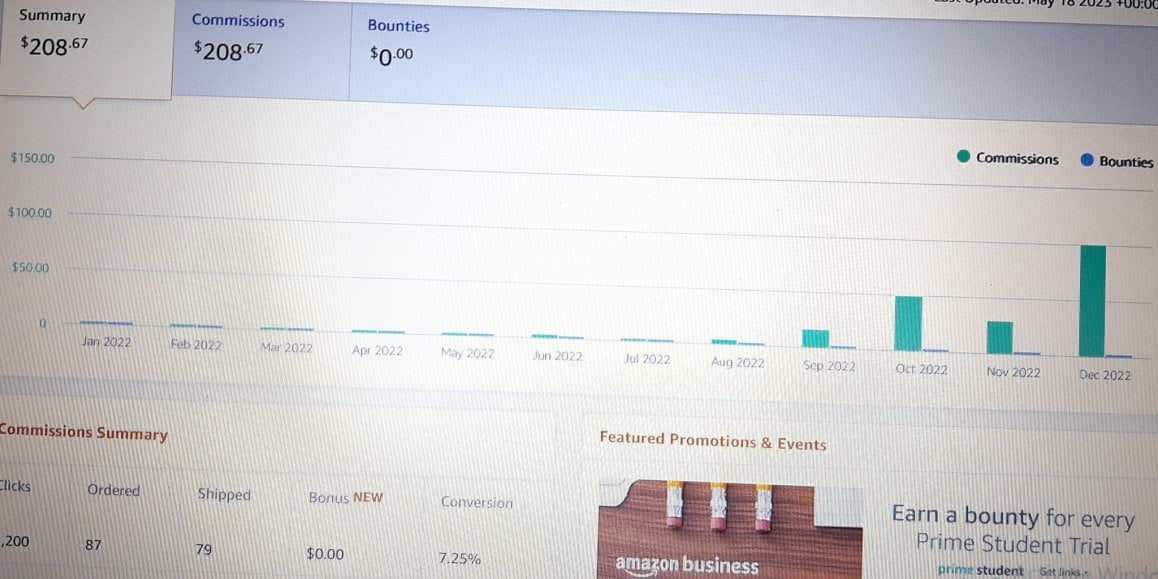Screen dimensions: 1158x579
Task: Toggle the Commissions legend green dot
Action: tap(962, 157)
